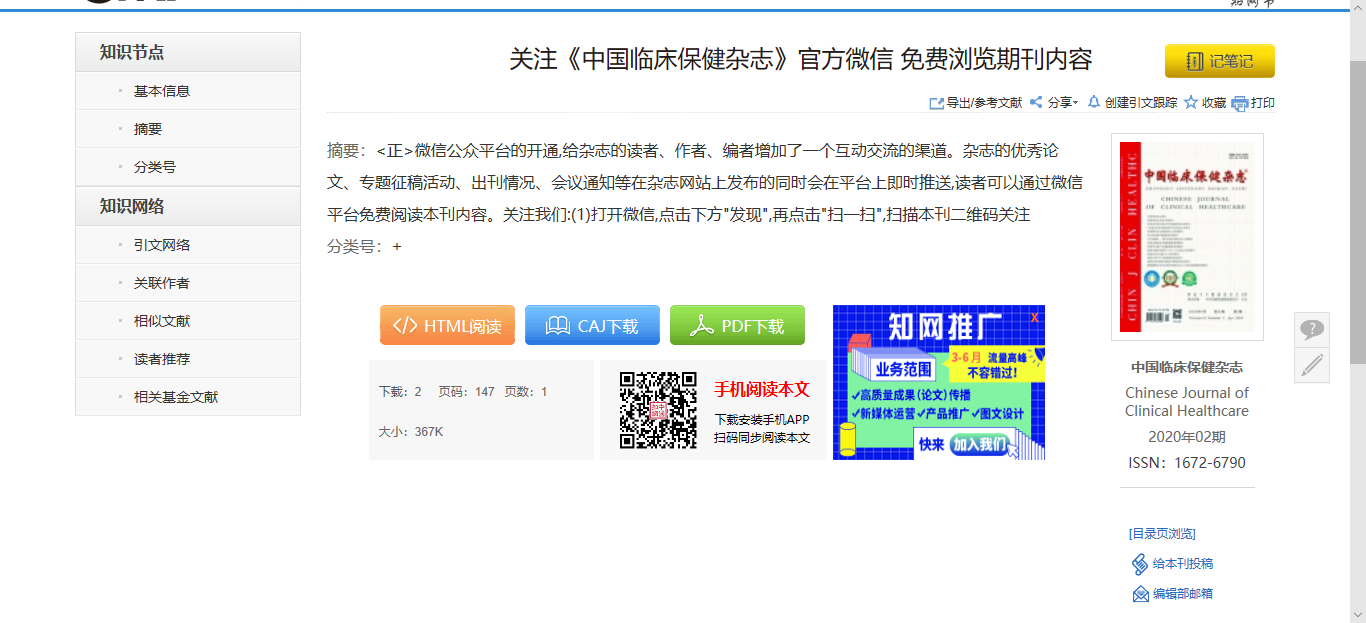Click the printer icon to print (打印)
Image resolution: width=1366 pixels, height=623 pixels.
(x=1240, y=103)
